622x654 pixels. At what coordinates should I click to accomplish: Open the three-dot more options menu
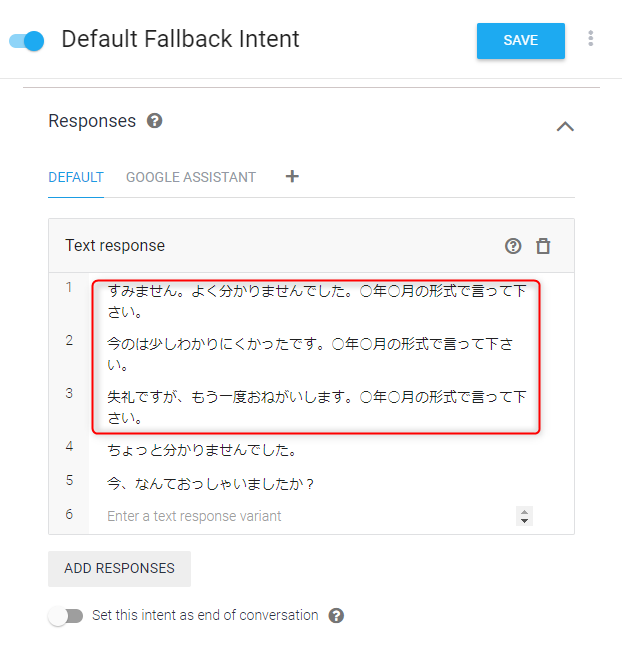591,38
